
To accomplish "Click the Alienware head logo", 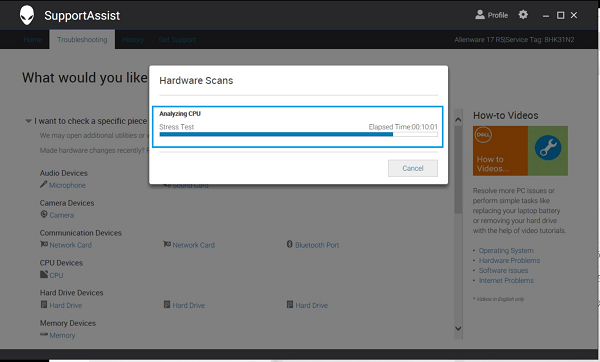I will point(27,15).
